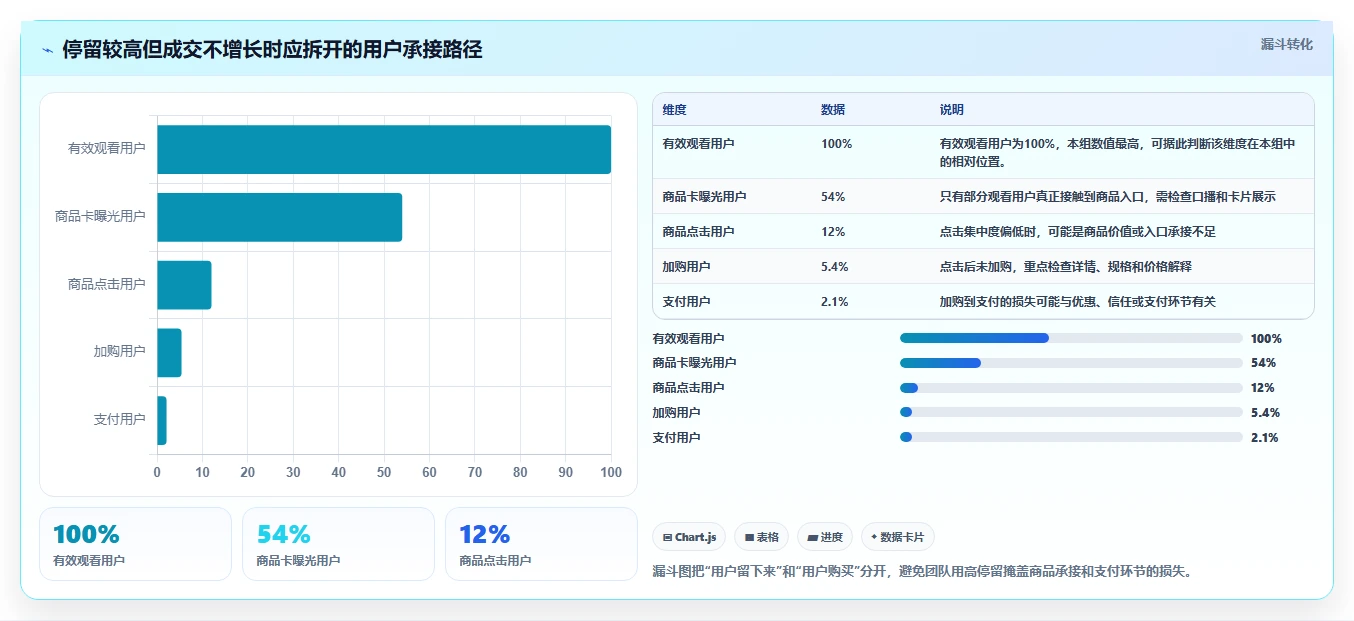Click the 加购用户 bar in the chart
The width and height of the screenshot is (1354, 621).
pyautogui.click(x=169, y=353)
